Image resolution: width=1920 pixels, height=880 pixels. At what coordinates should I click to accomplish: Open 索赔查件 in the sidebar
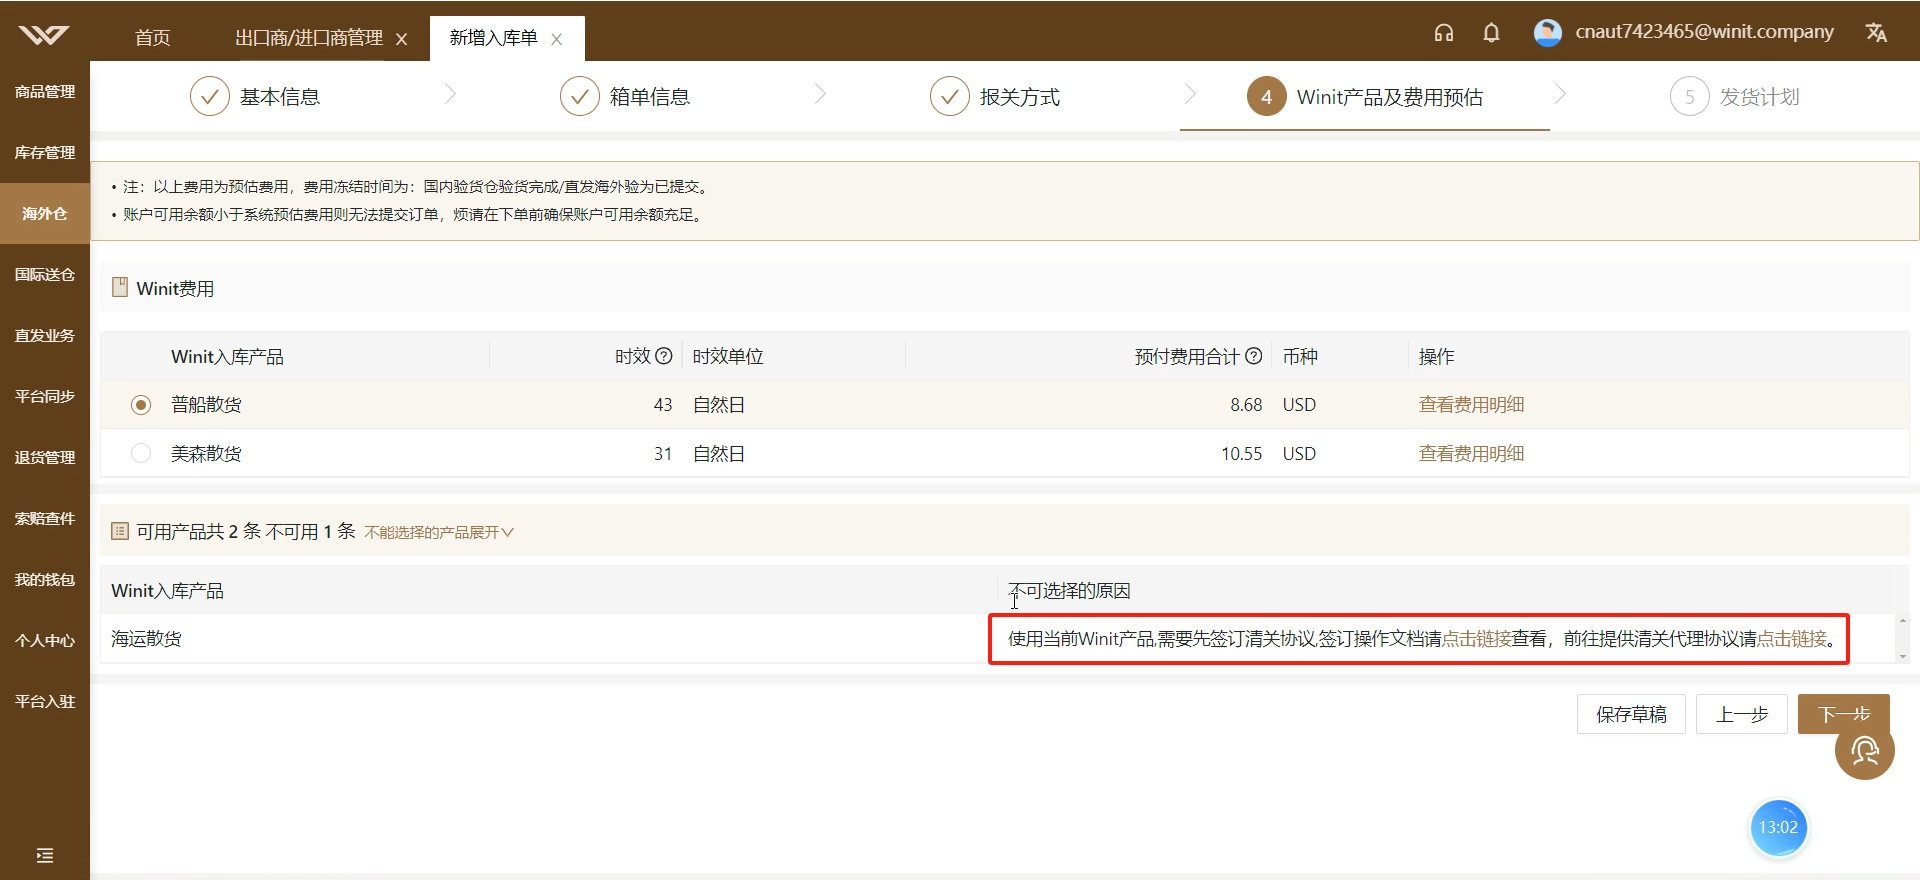click(45, 518)
